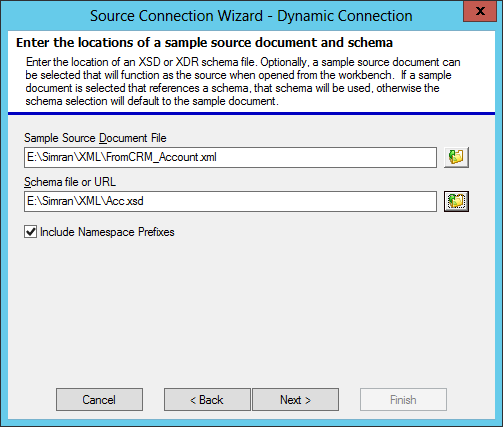Click the Include Namespace Prefixes label text
503x427 pixels.
click(107, 232)
